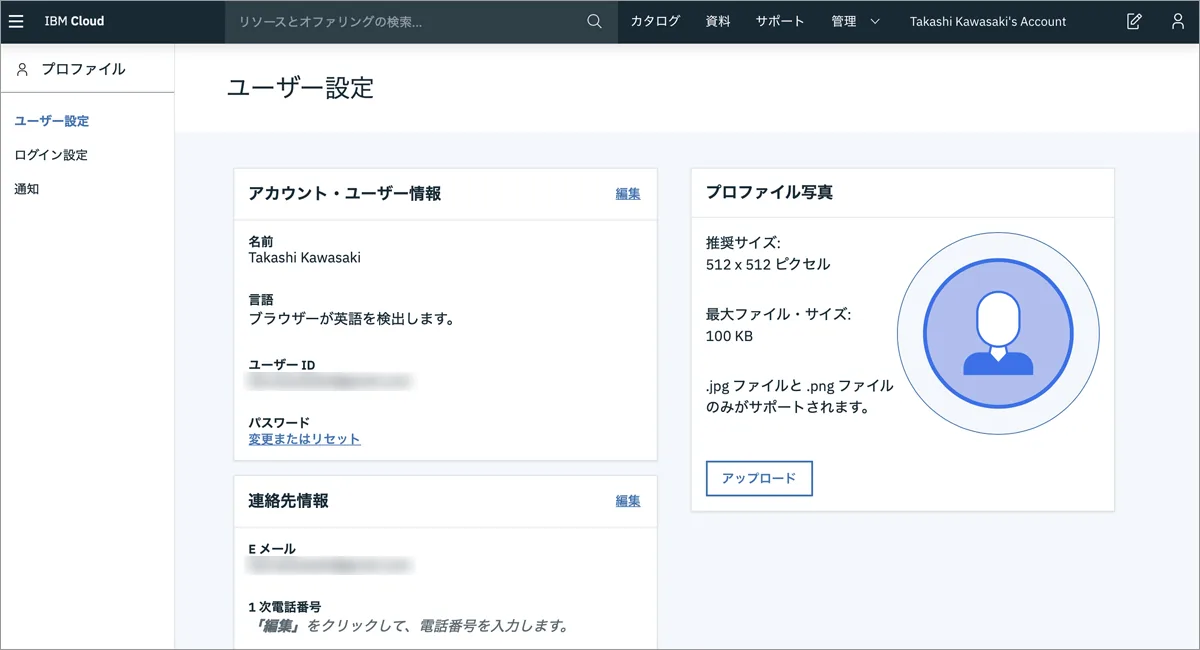
Task: Click 編集 link in 連絡先情報
Action: [628, 501]
